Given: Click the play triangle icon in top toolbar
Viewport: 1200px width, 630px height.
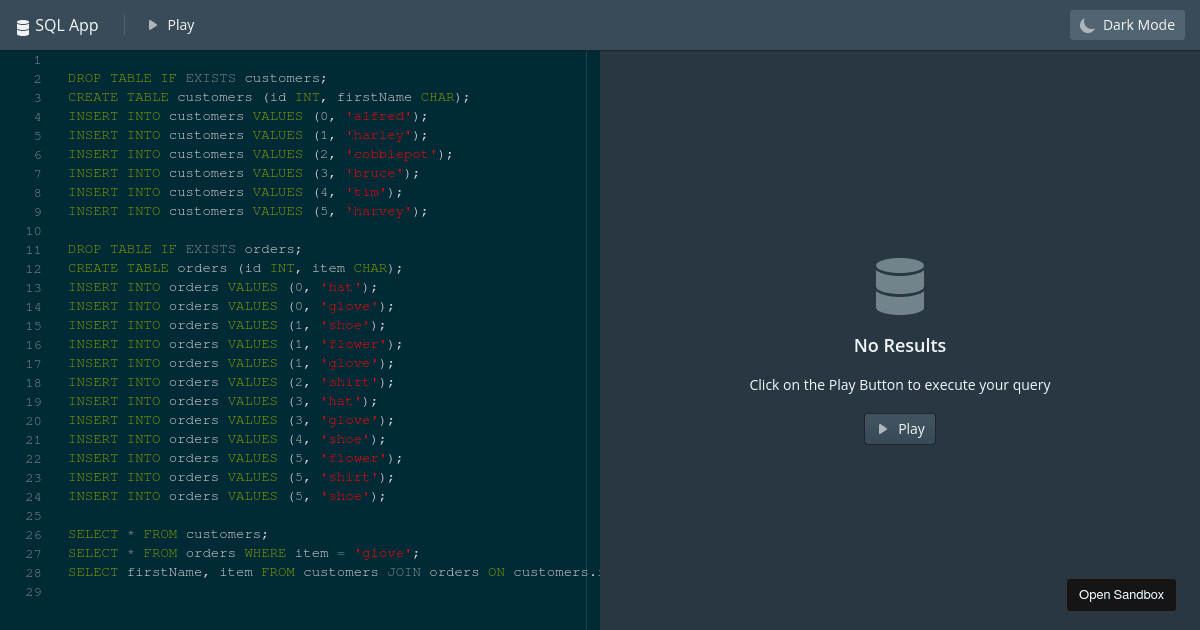Looking at the screenshot, I should [x=151, y=25].
